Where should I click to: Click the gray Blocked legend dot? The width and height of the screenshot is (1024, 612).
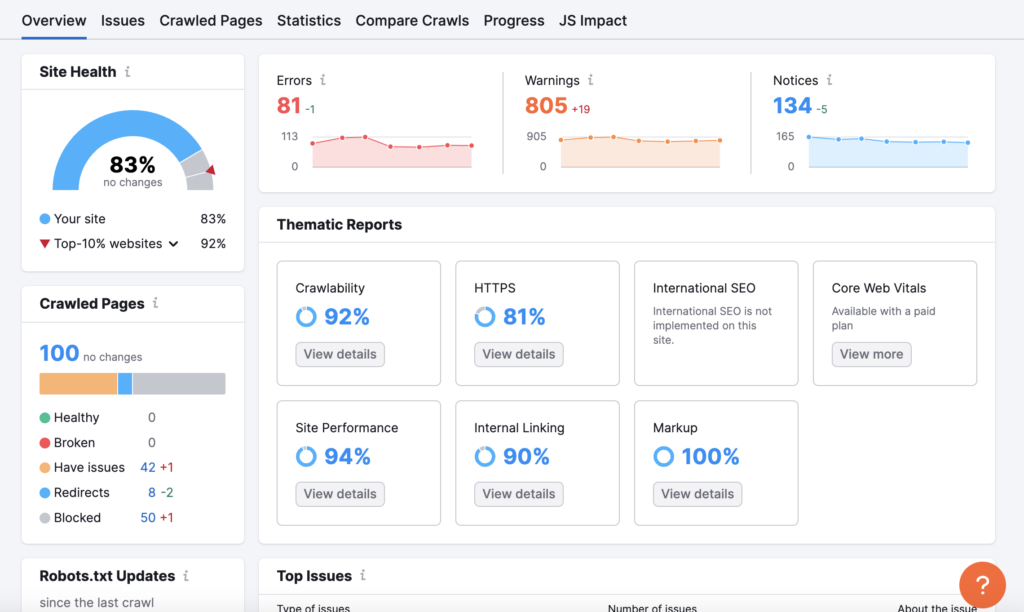click(44, 518)
